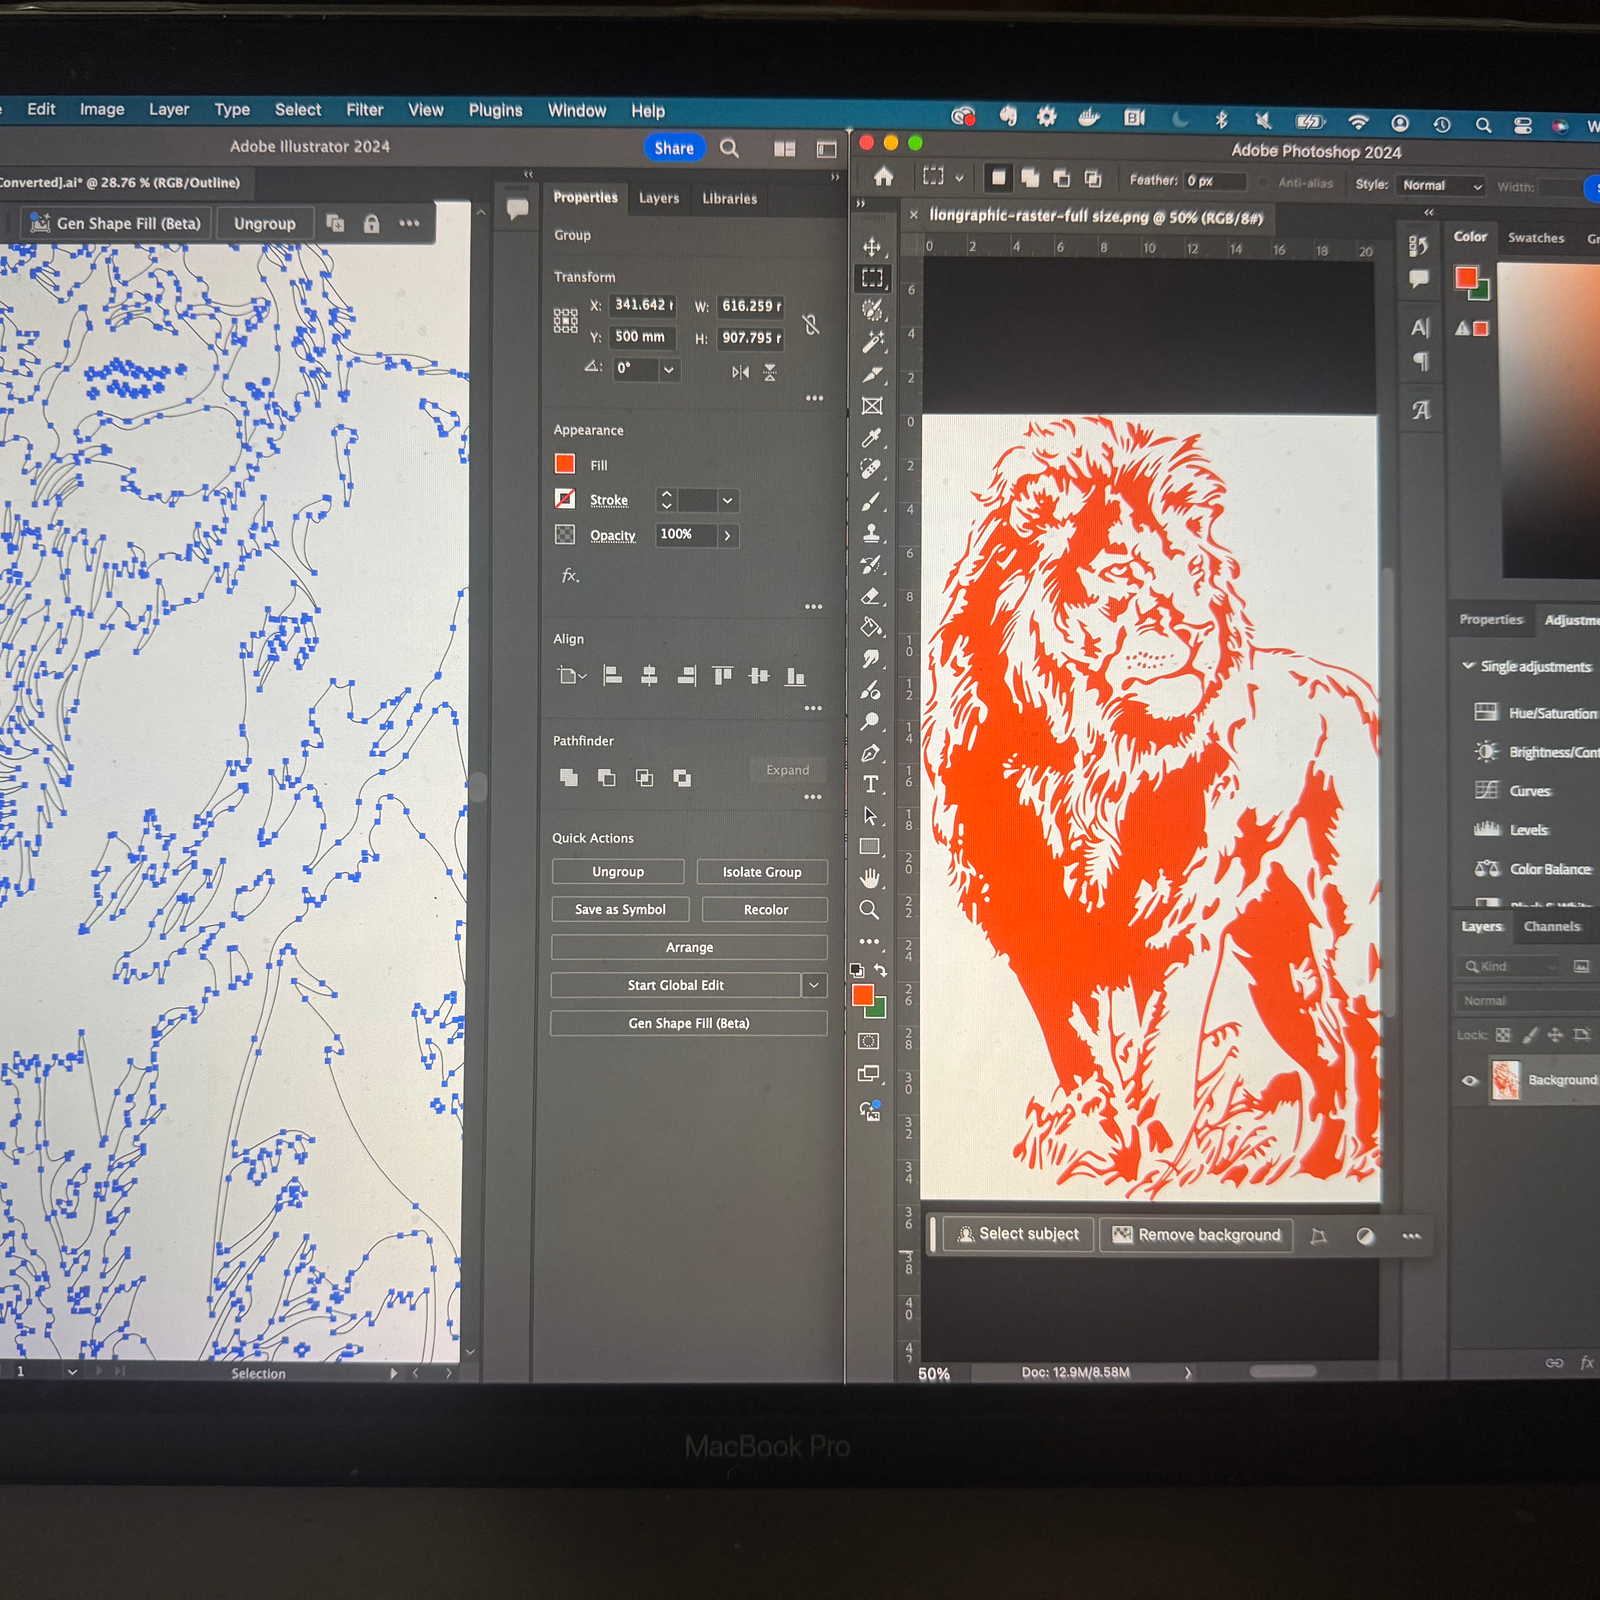Select the Zoom tool in the toolbar

(x=869, y=910)
